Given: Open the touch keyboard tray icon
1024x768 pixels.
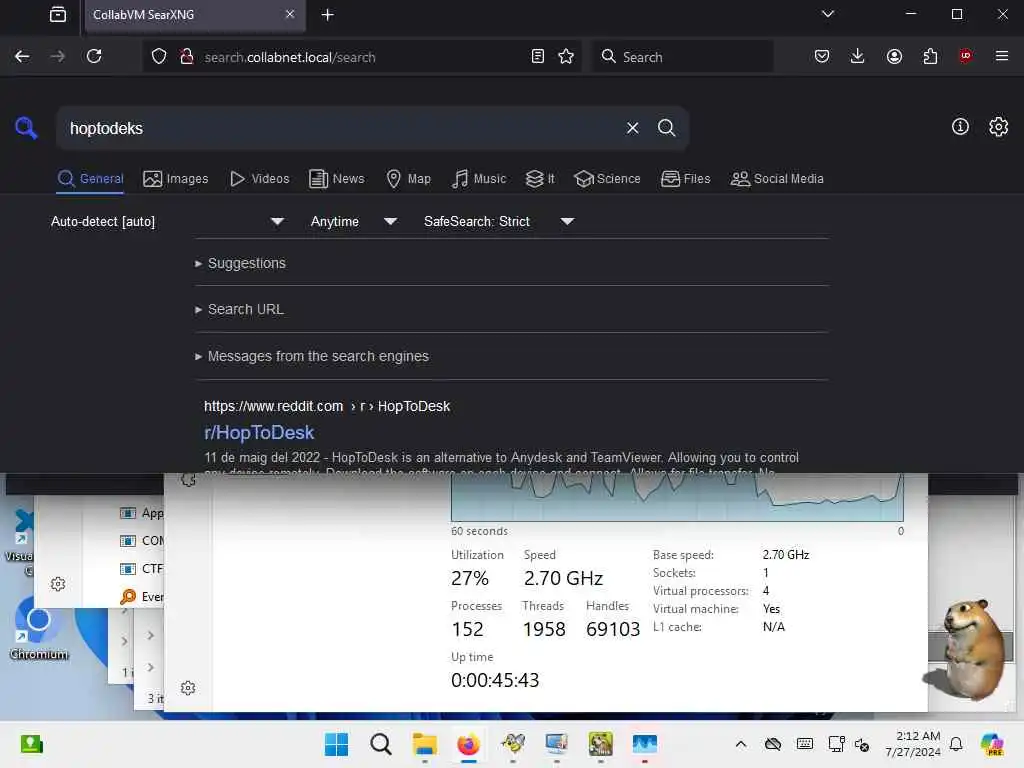Looking at the screenshot, I should 805,744.
